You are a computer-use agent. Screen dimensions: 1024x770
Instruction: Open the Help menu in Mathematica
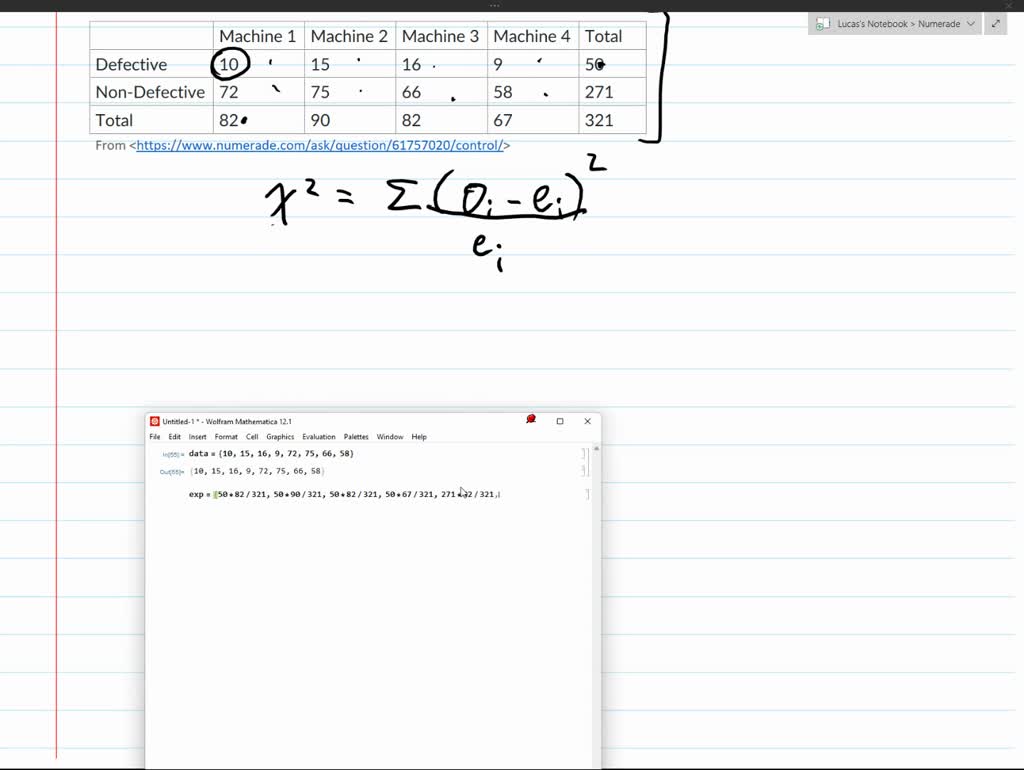coord(419,437)
